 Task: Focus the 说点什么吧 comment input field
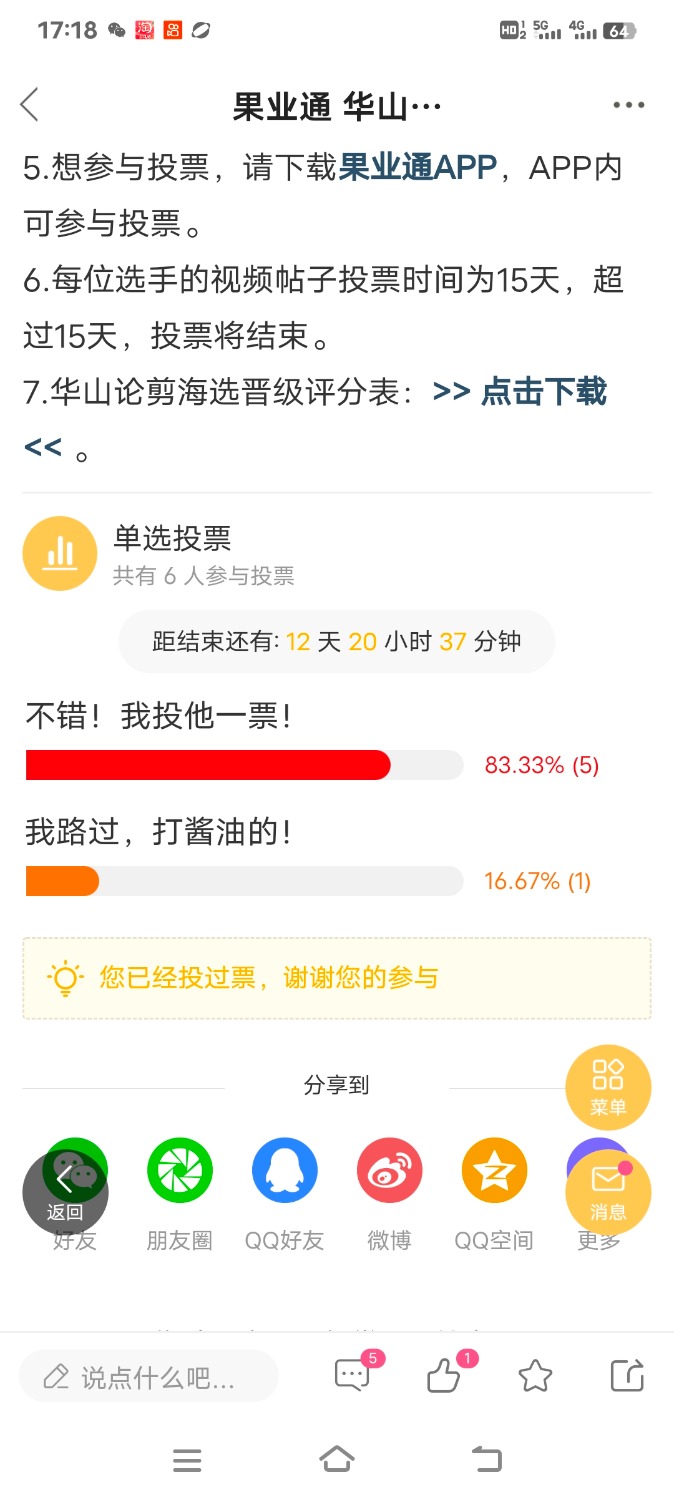click(149, 1377)
